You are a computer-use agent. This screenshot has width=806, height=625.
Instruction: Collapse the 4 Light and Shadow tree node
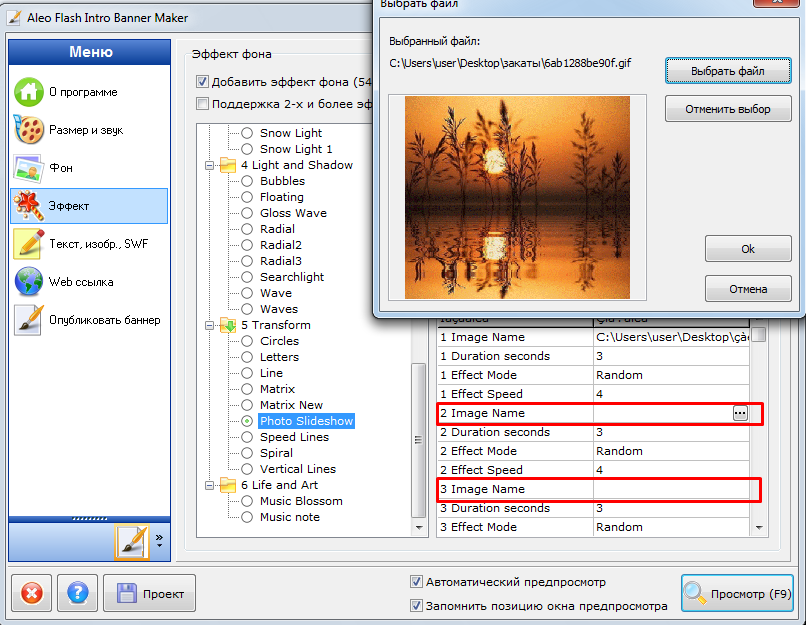(x=210, y=166)
